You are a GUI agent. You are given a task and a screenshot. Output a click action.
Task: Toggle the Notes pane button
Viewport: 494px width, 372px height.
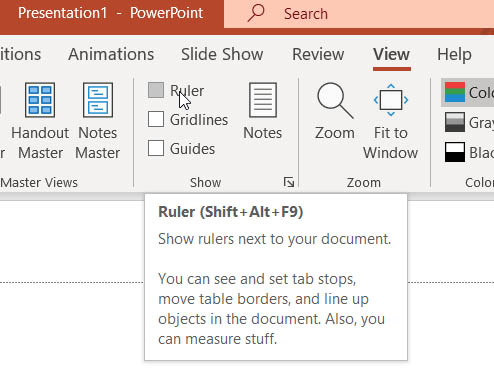[x=263, y=111]
